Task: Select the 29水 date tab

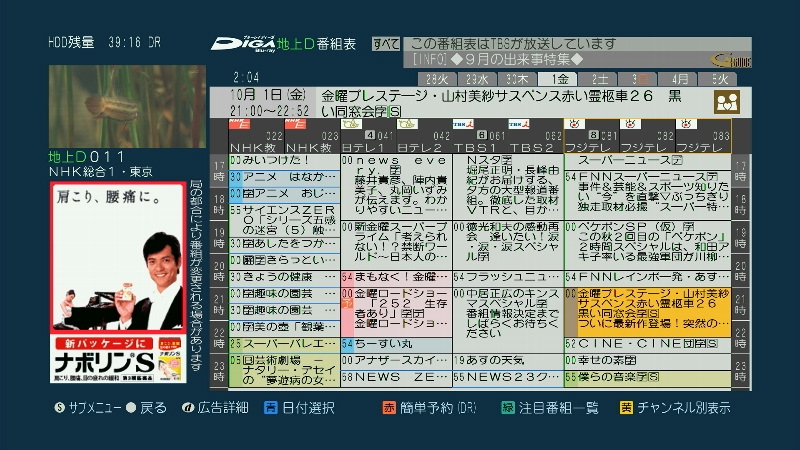Action: tap(477, 80)
